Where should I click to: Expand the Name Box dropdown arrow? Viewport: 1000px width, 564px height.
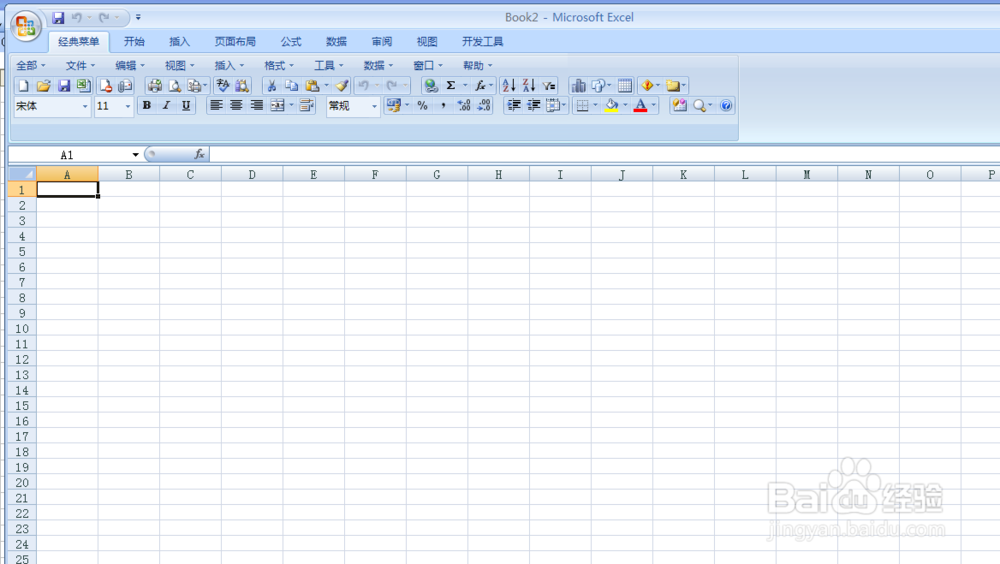tap(135, 155)
